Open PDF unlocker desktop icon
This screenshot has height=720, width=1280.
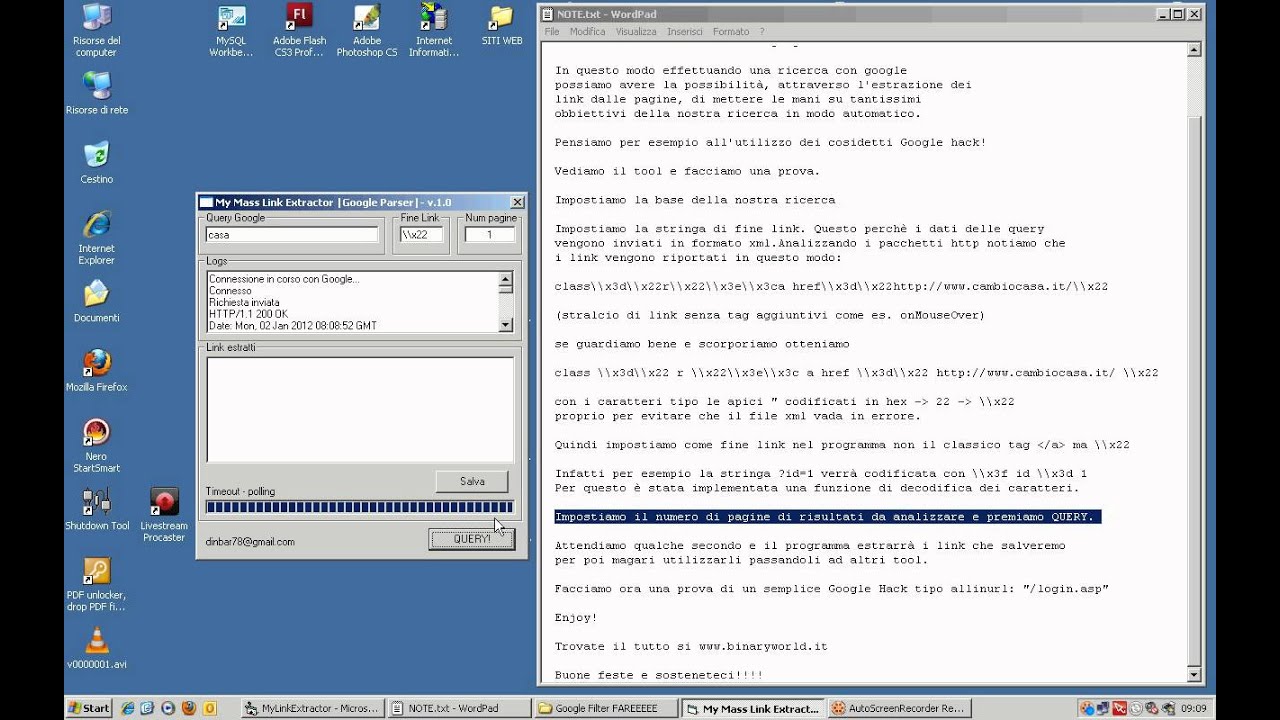(96, 583)
